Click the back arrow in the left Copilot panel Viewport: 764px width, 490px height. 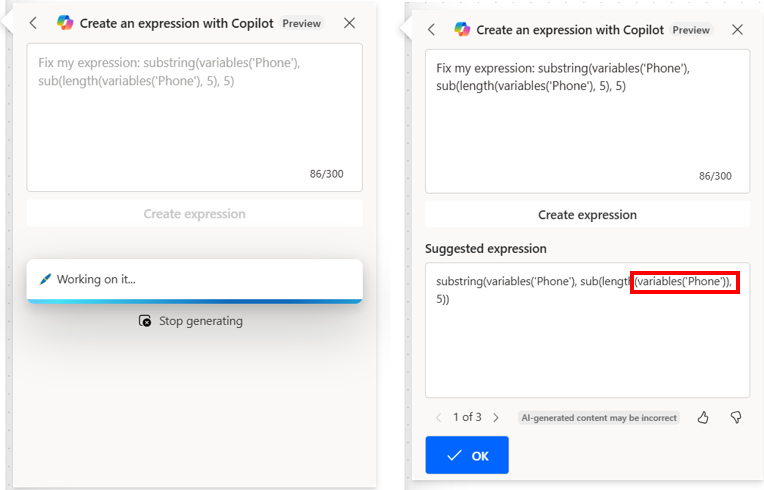pyautogui.click(x=33, y=23)
